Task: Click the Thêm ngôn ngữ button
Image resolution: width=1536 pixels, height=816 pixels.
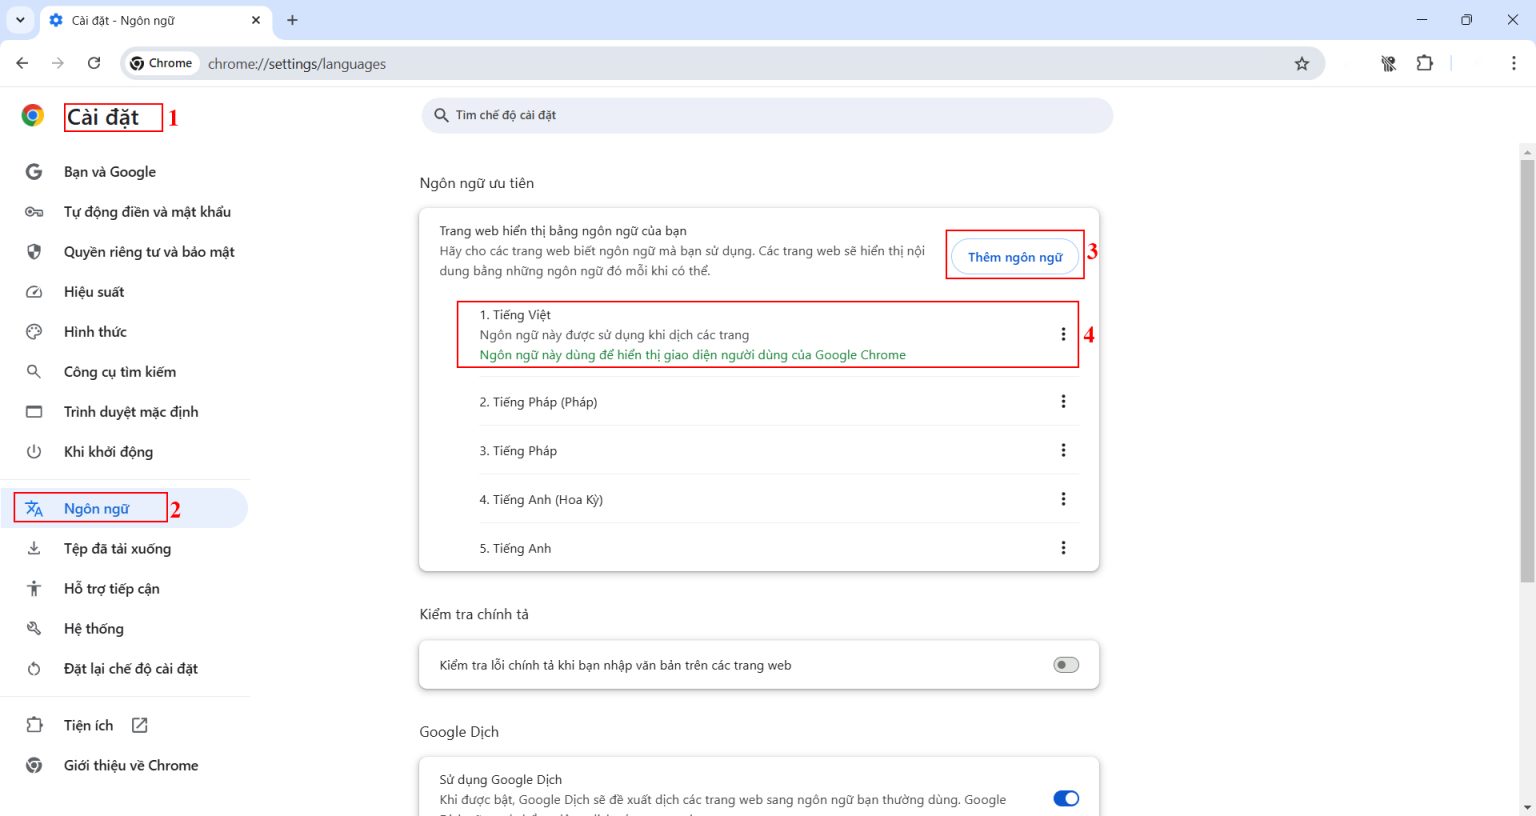Action: click(1014, 256)
